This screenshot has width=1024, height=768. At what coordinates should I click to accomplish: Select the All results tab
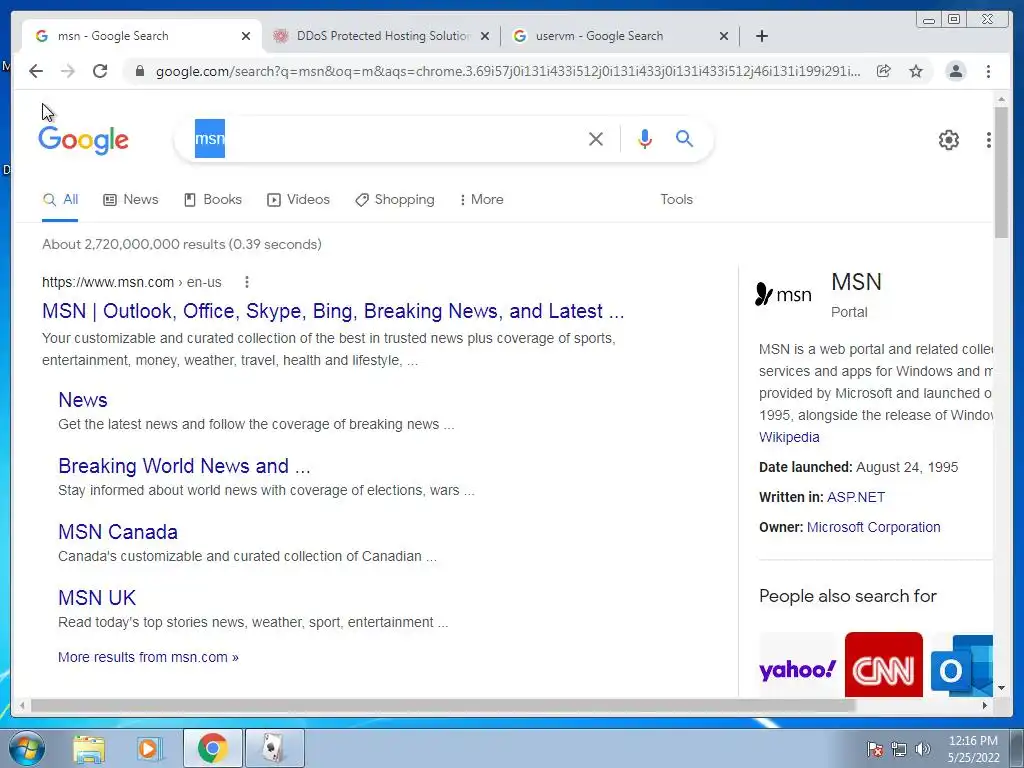[x=60, y=200]
